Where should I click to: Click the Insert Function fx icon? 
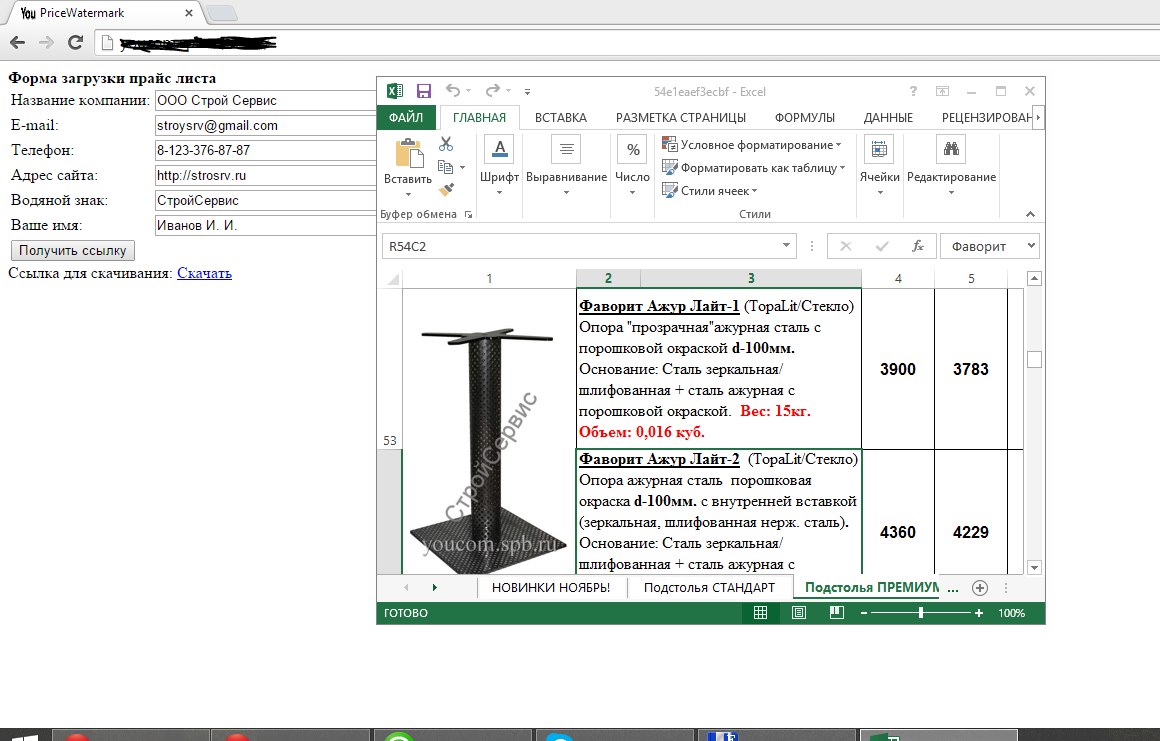[x=917, y=246]
